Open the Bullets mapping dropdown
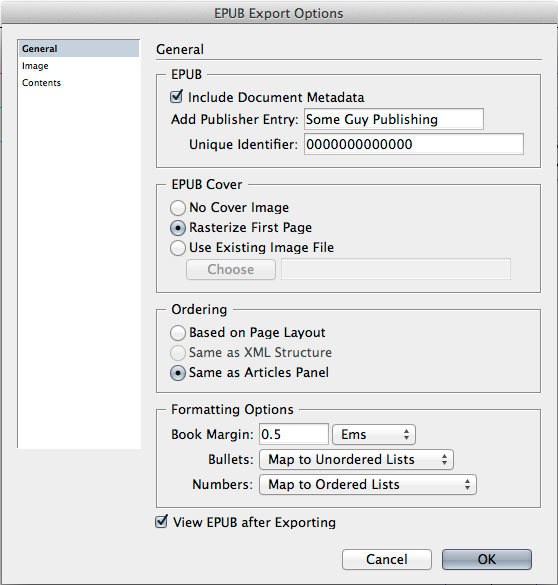Viewport: 558px width, 585px height. pos(356,460)
